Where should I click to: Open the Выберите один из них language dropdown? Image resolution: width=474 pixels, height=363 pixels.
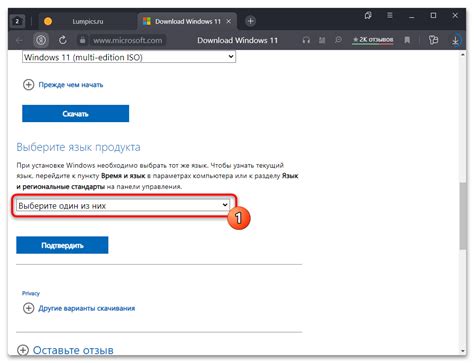[123, 206]
